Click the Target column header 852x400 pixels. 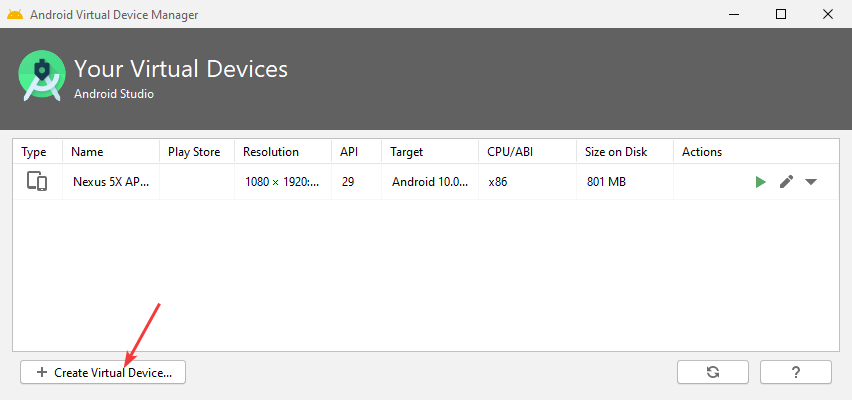pos(407,152)
